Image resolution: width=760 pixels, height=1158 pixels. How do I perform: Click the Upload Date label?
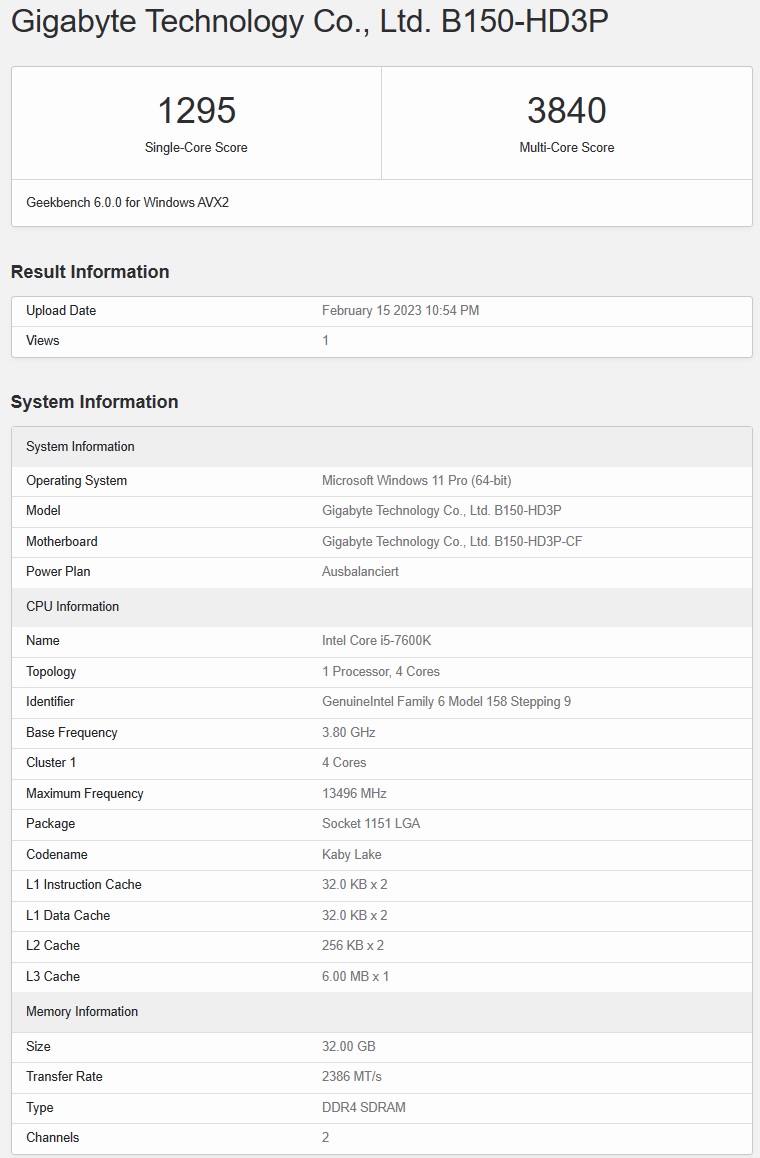click(61, 311)
